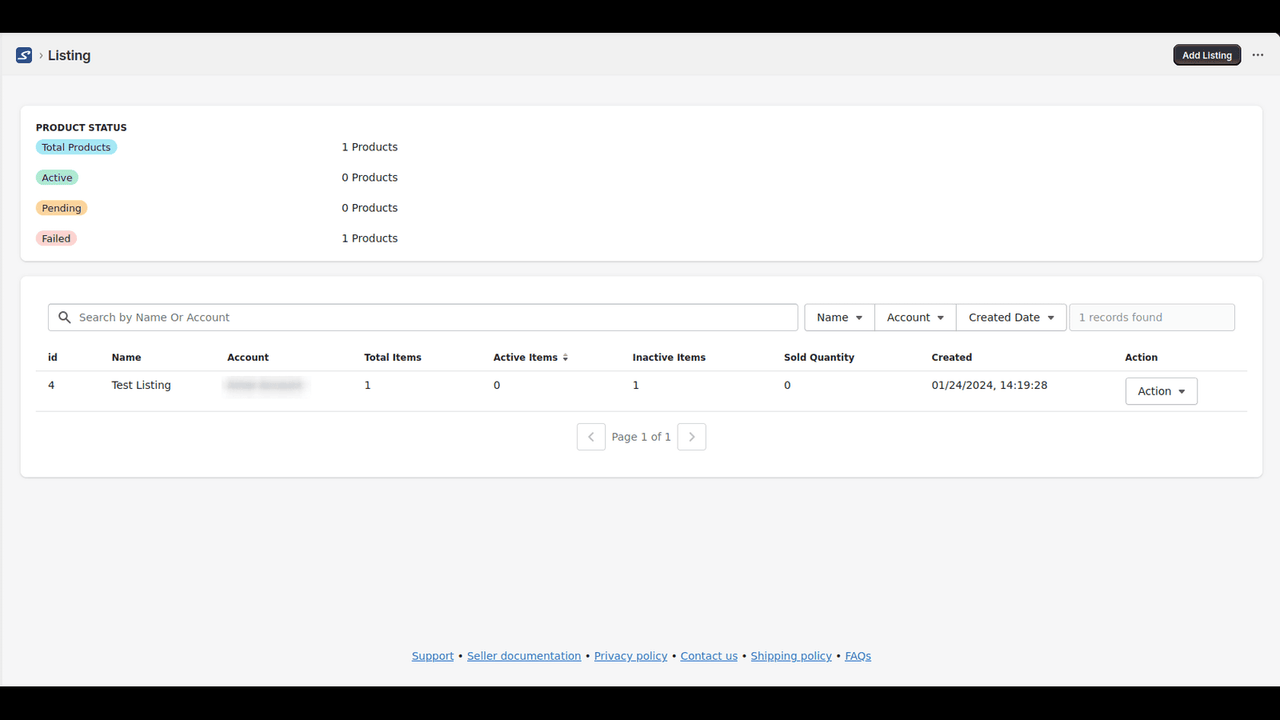Sort by Active Items sort icon
Image resolution: width=1280 pixels, height=720 pixels.
coord(565,357)
